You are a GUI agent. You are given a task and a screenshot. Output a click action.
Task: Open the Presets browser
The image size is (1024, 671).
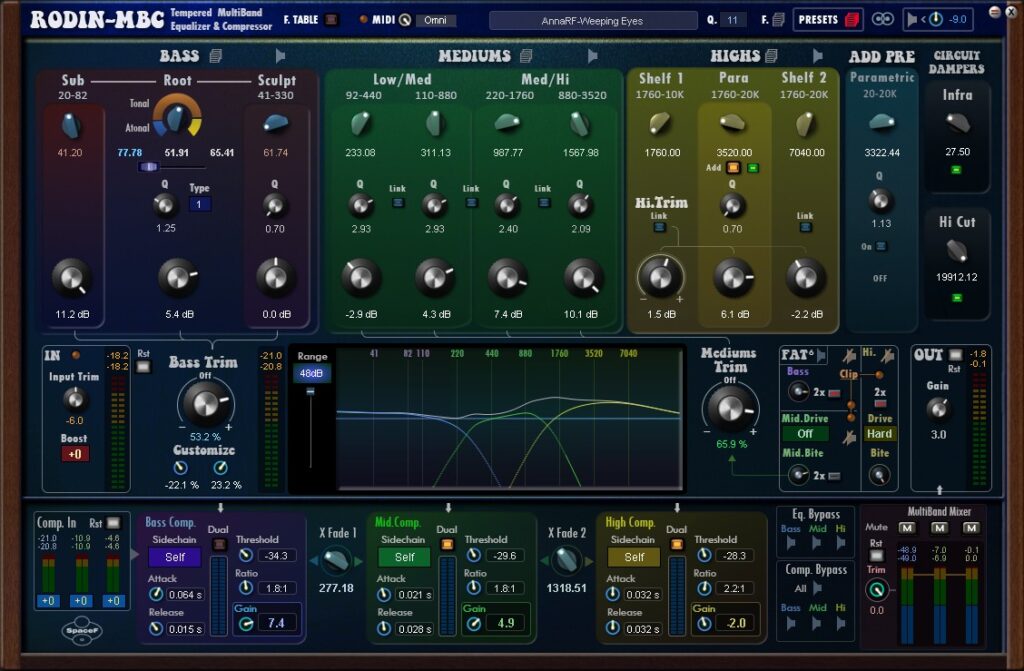pos(828,19)
